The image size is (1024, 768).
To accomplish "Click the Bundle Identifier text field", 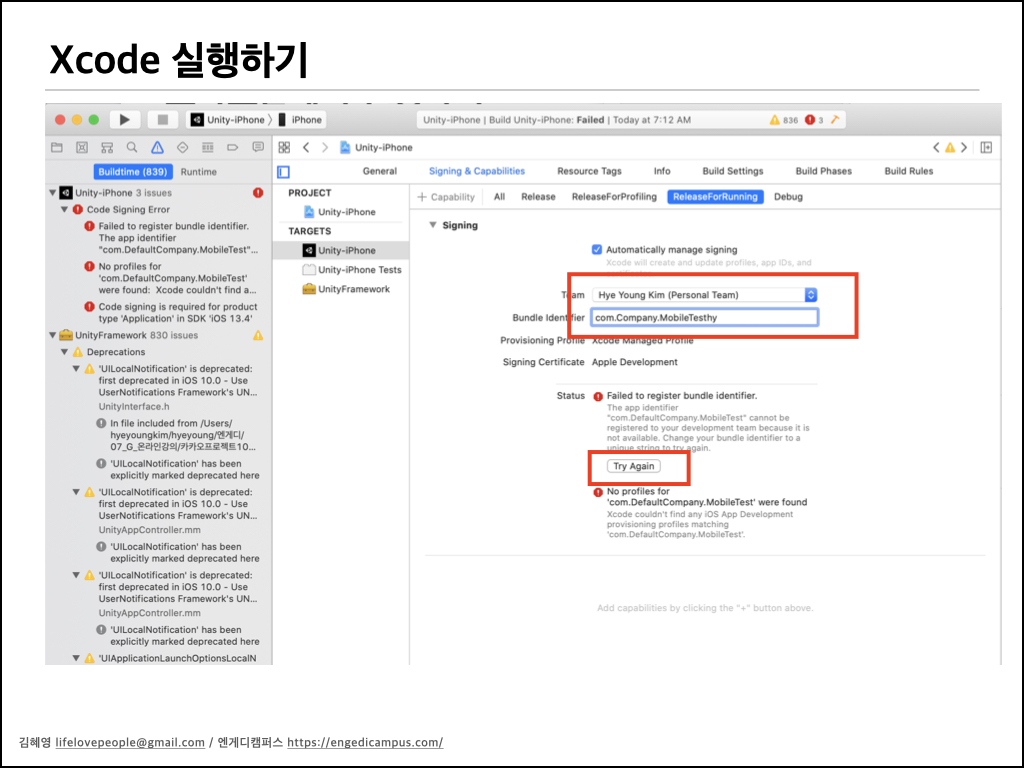I will [704, 317].
